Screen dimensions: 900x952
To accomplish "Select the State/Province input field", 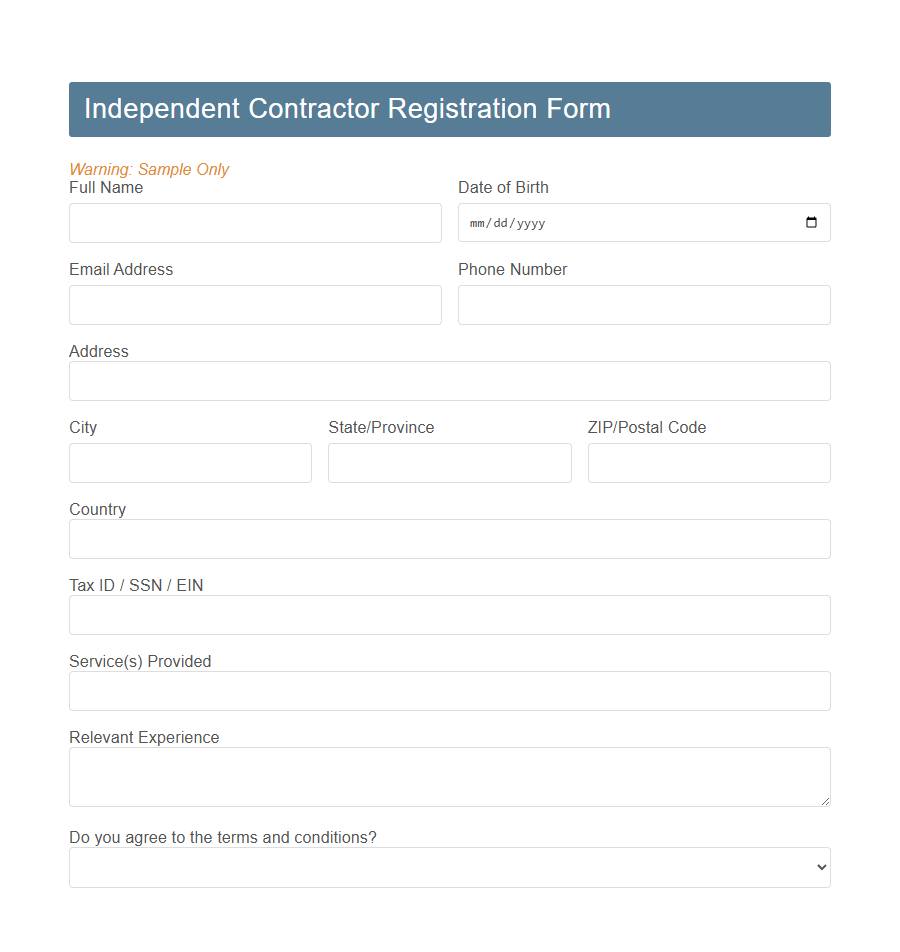I will pos(449,463).
